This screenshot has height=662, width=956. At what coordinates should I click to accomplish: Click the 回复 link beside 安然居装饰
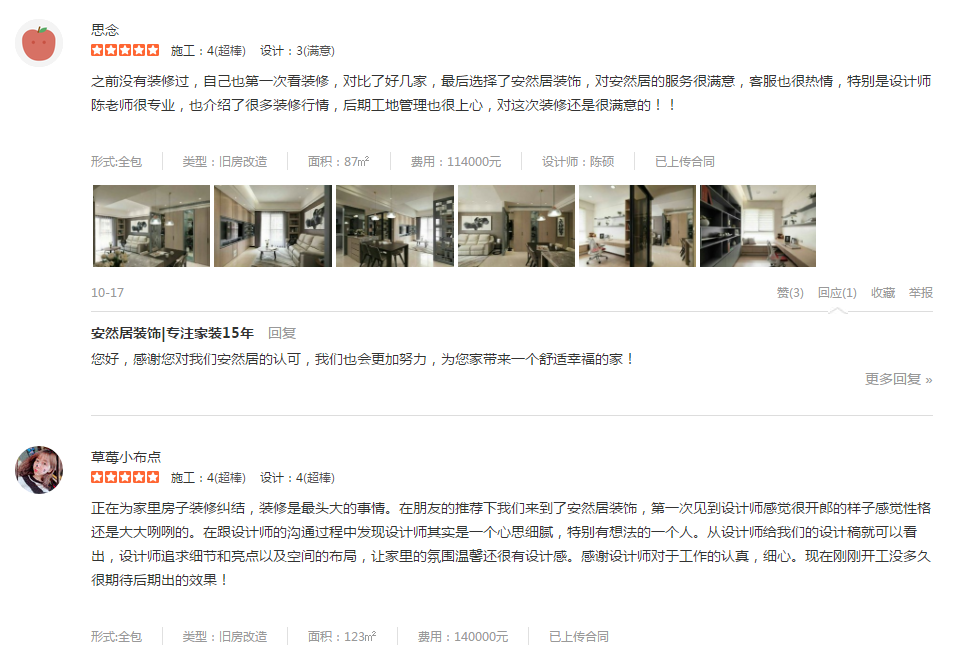(x=282, y=333)
